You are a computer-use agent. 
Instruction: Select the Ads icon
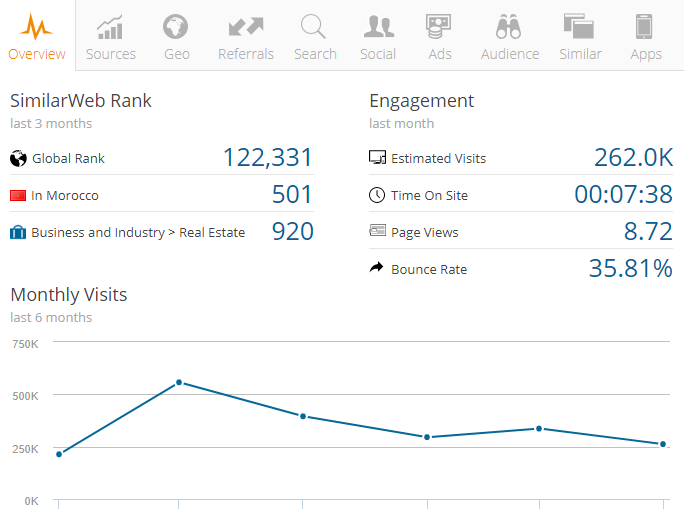tap(439, 26)
